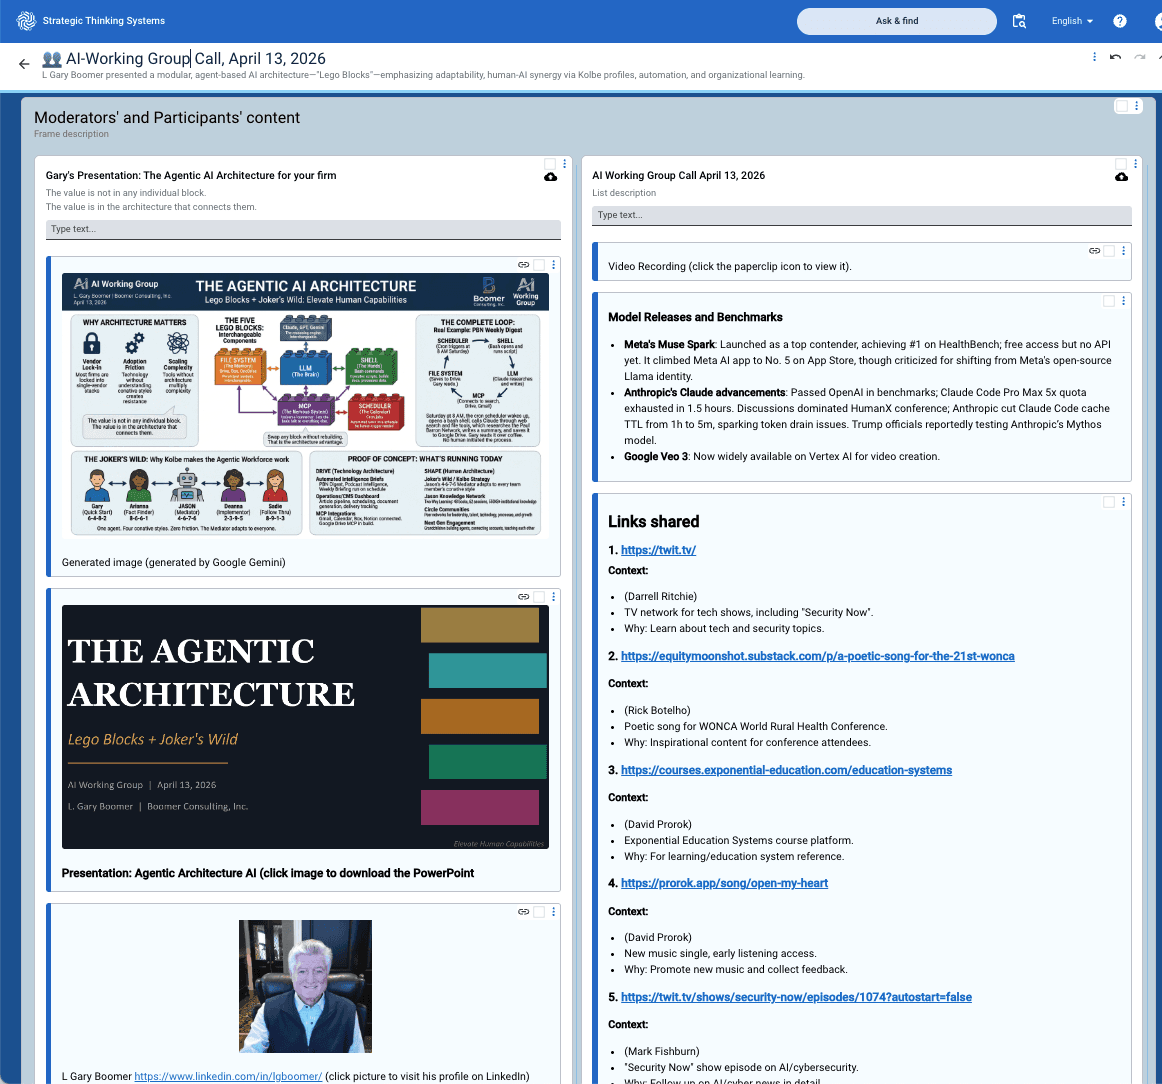Screen dimensions: 1162x1084
Task: Tick the Moderators' frame checkbox
Action: click(1122, 106)
